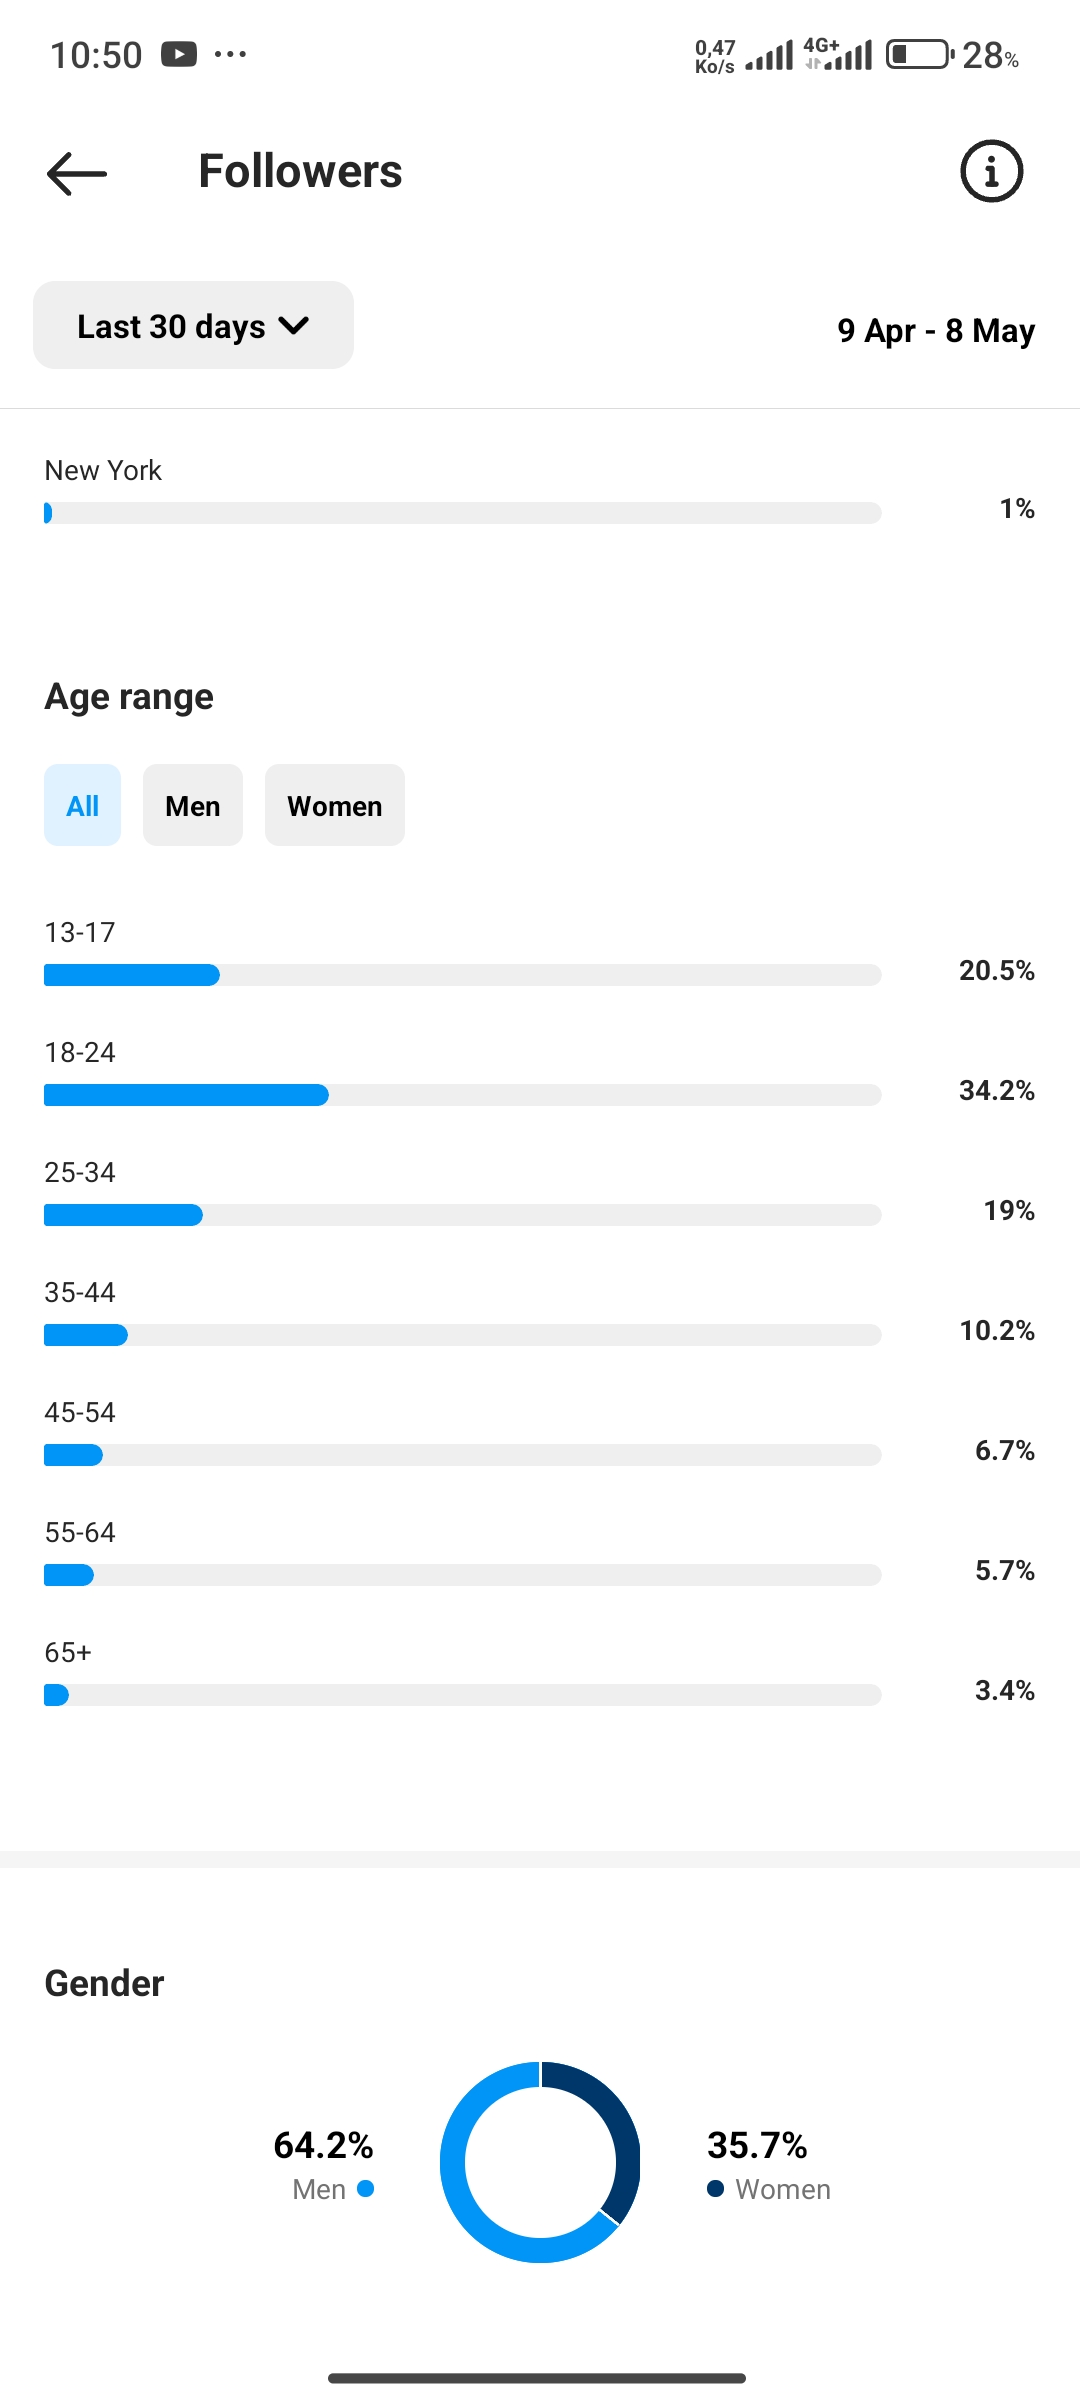Open the Last 30 days dropdown
Viewport: 1080px width, 2400px height.
pyautogui.click(x=193, y=325)
